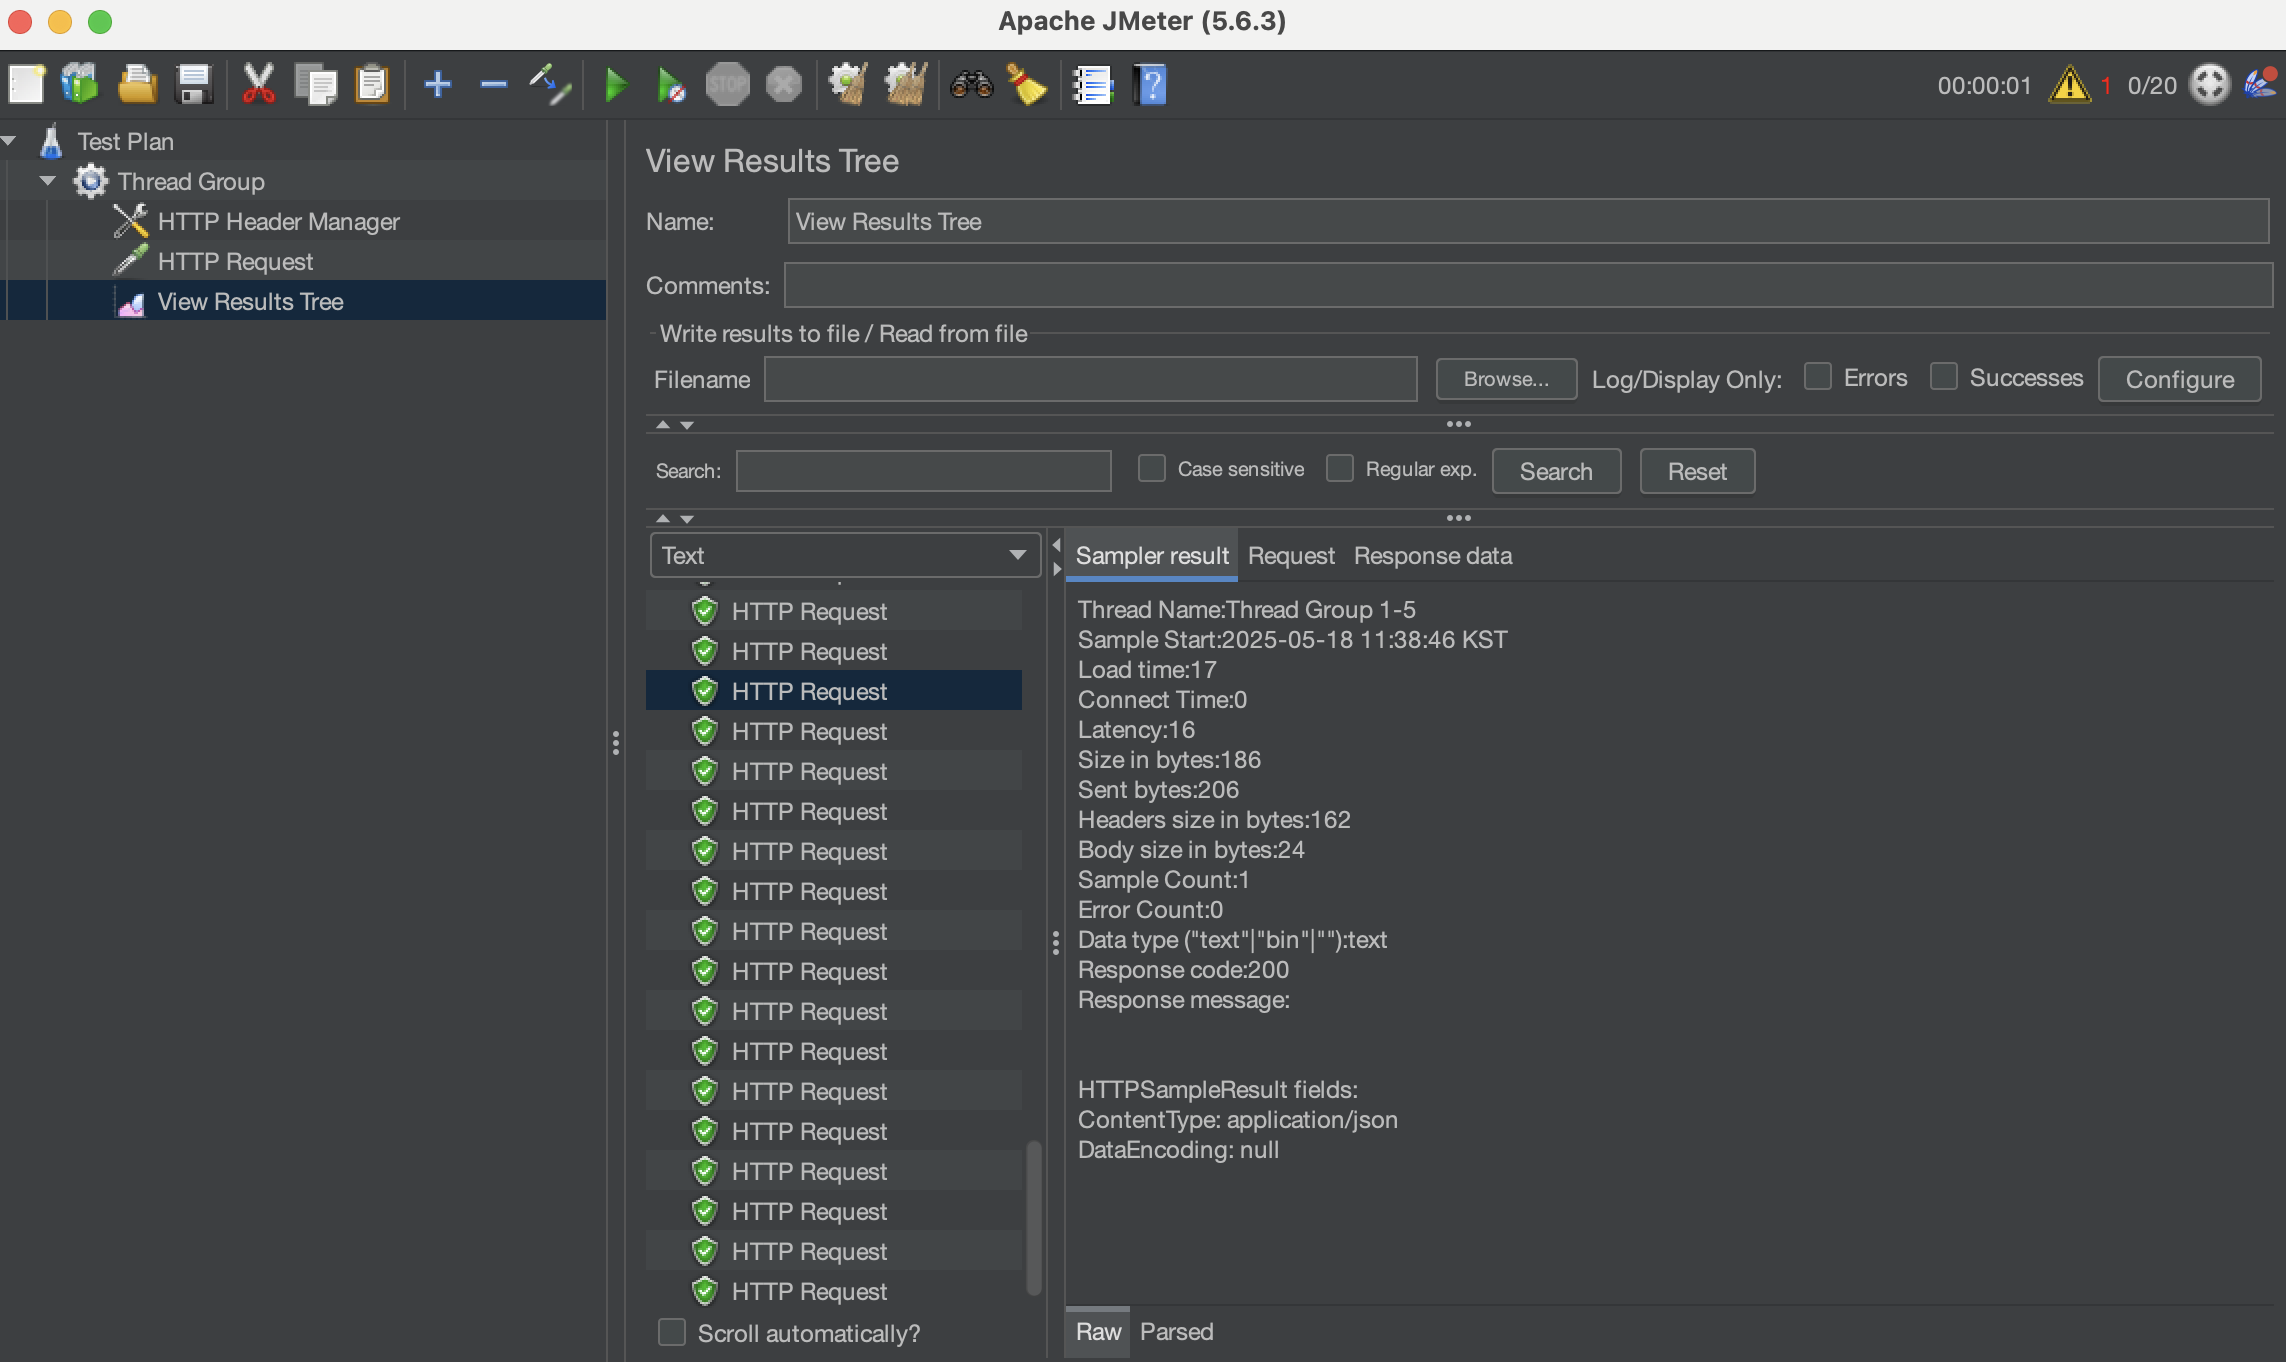Click the blue question mark Help icon
Viewport: 2286px width, 1362px height.
(1150, 85)
